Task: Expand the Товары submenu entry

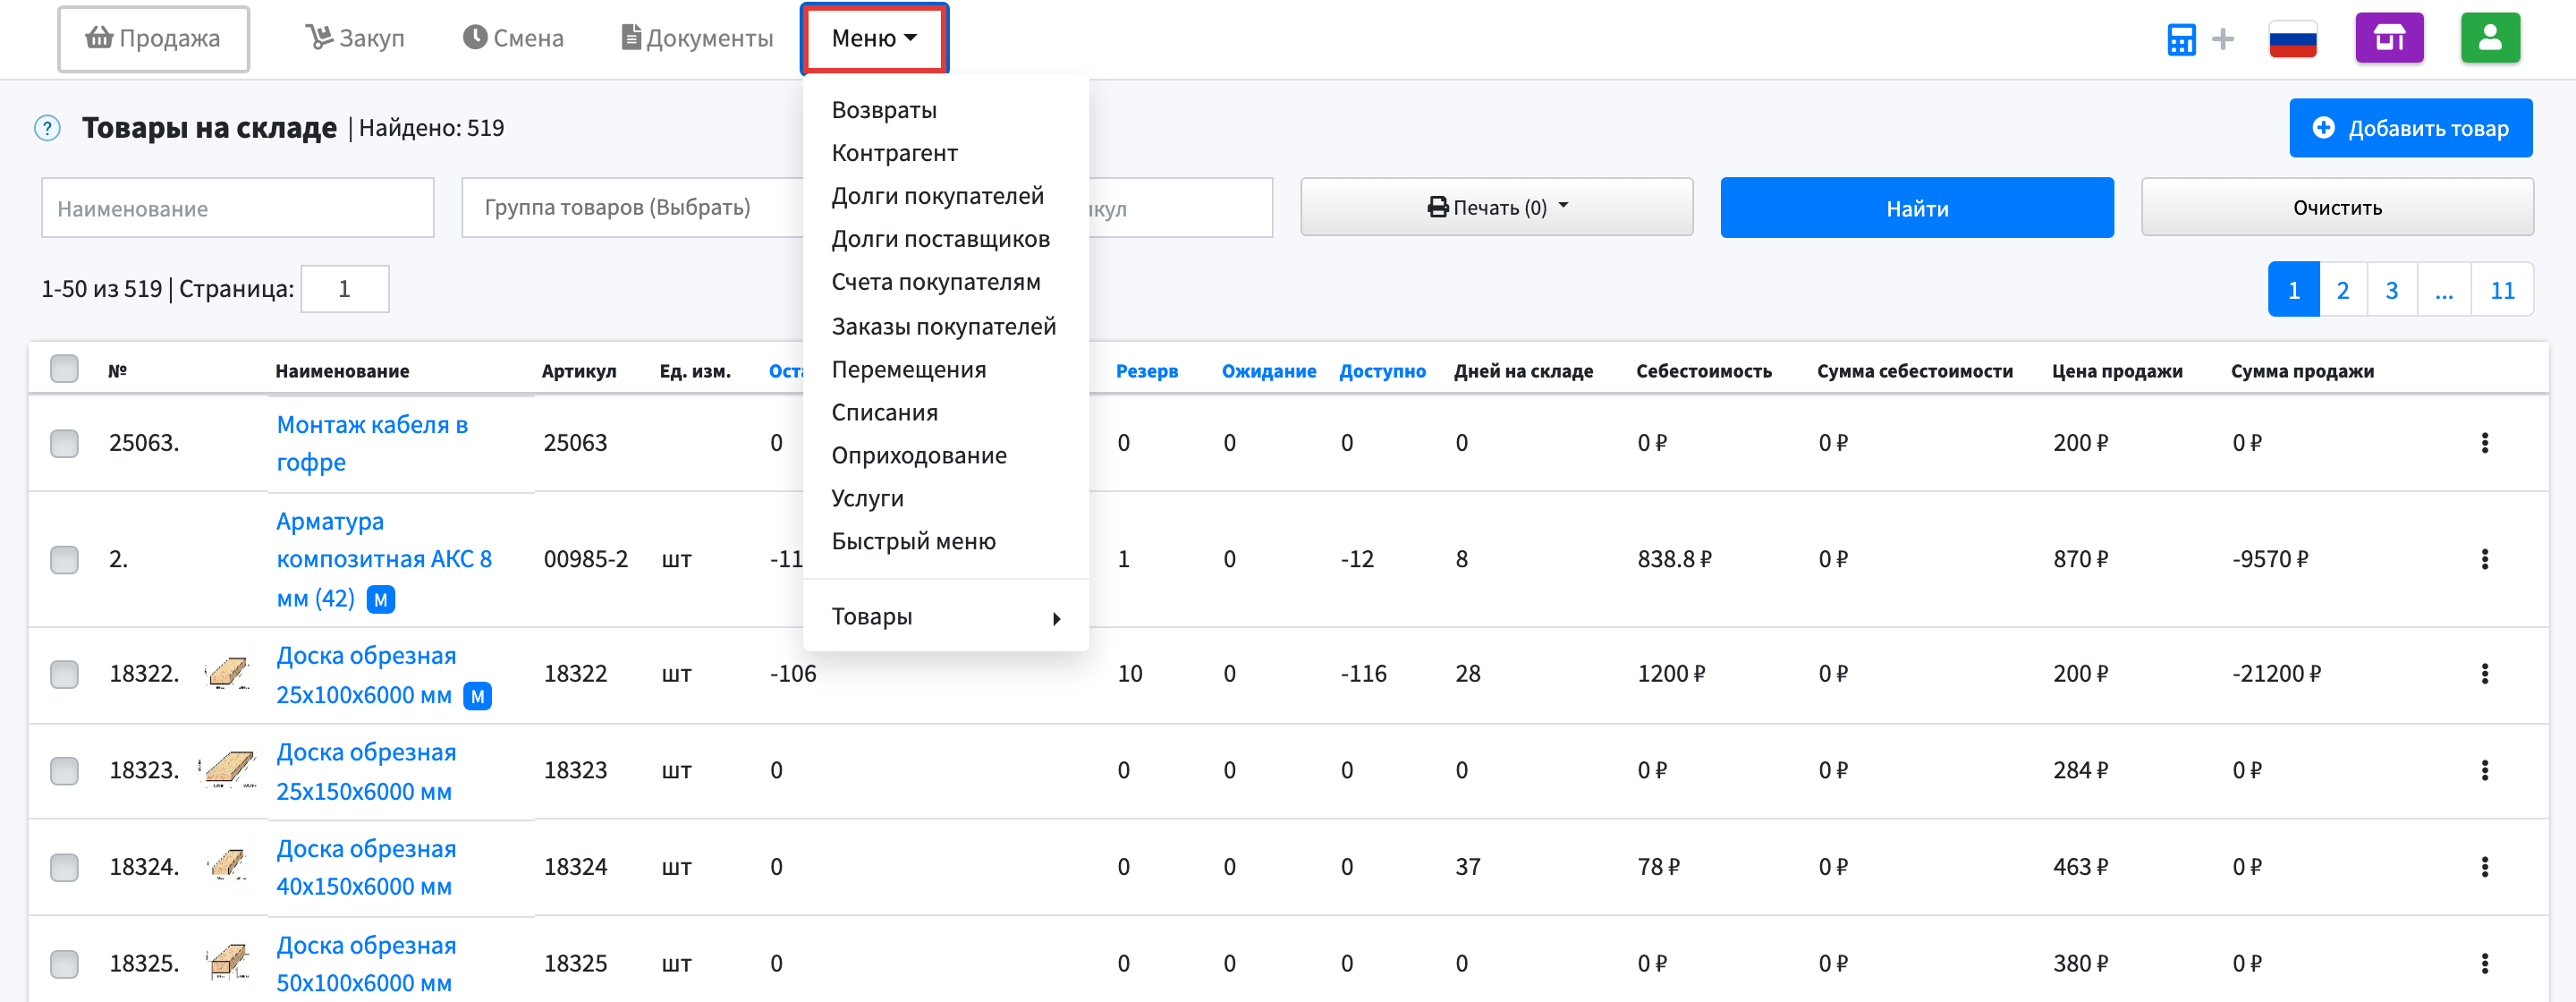Action: 945,617
